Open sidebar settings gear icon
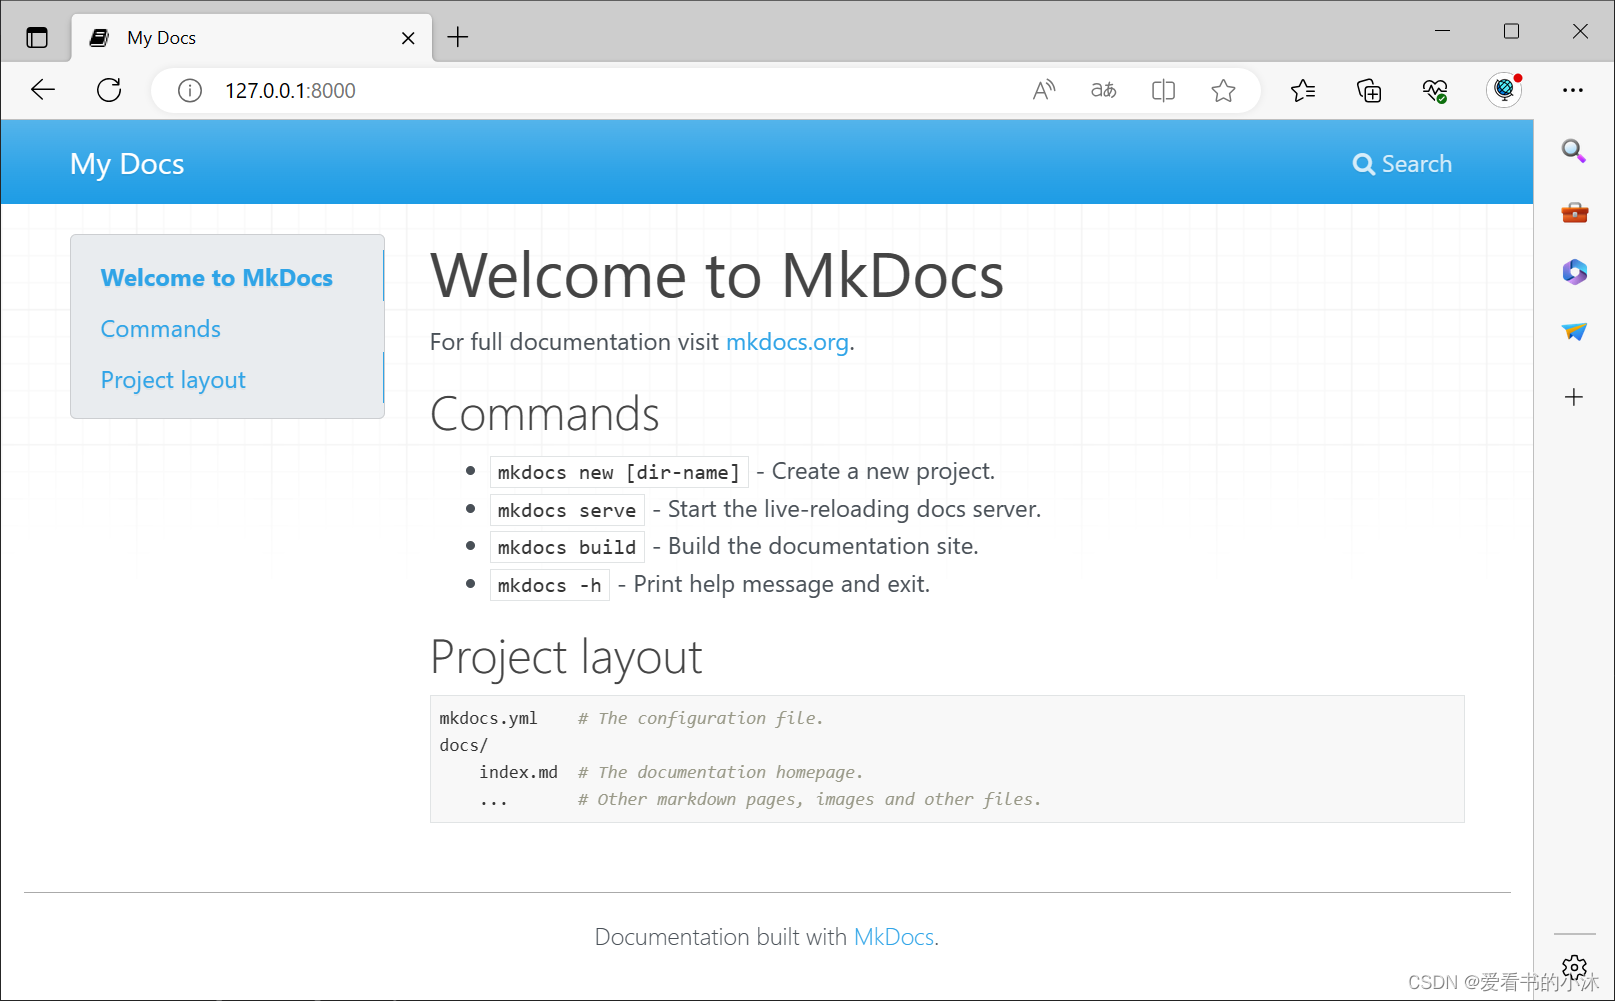The height and width of the screenshot is (1001, 1615). click(1574, 967)
